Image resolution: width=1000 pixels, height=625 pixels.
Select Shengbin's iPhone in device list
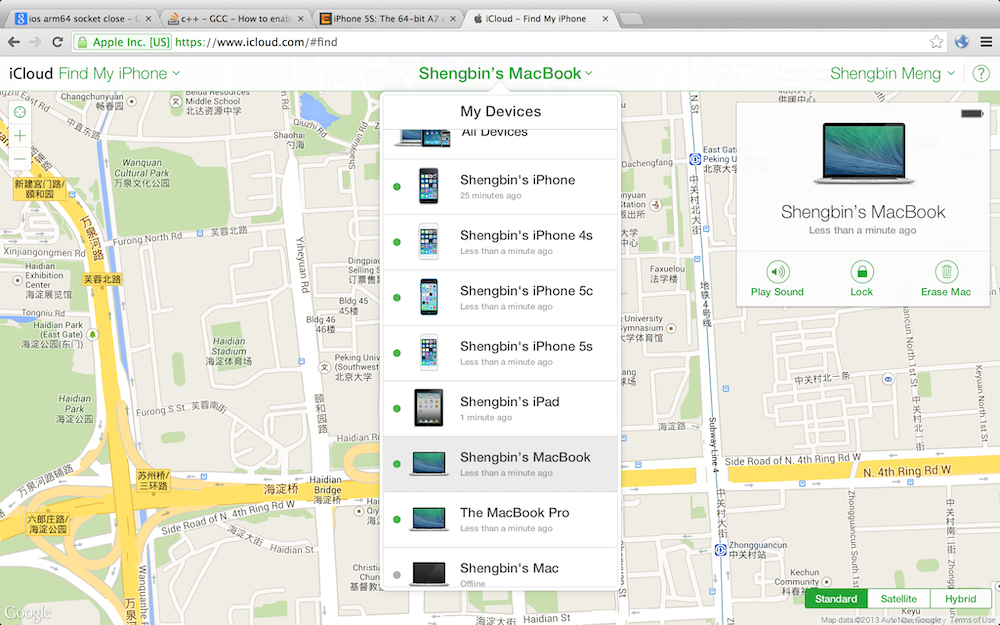[500, 187]
